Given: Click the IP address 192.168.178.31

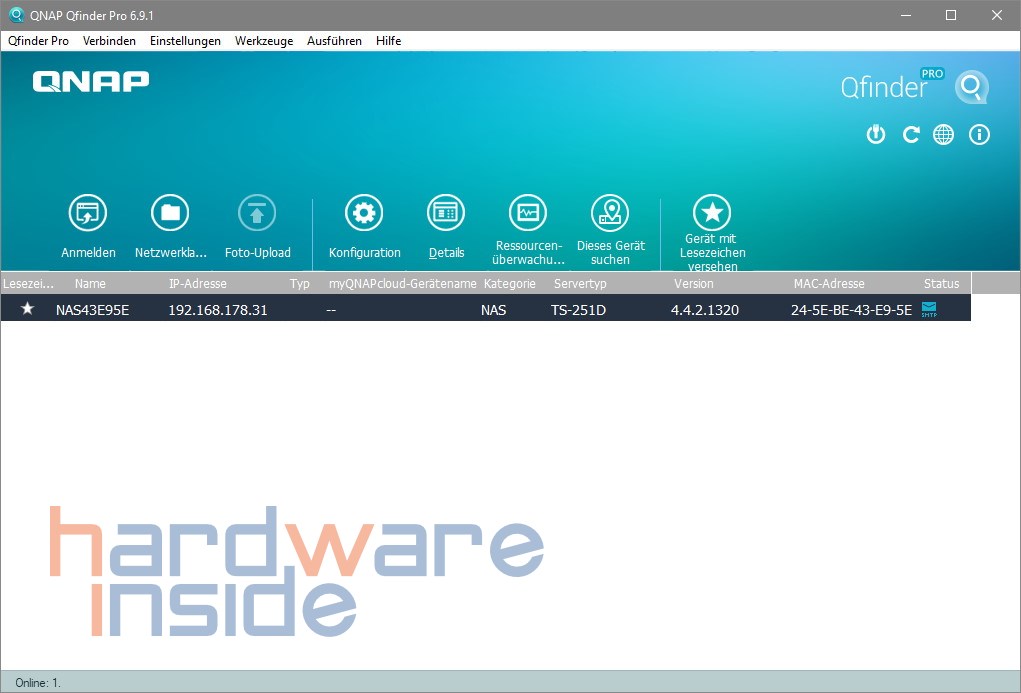Looking at the screenshot, I should (218, 311).
